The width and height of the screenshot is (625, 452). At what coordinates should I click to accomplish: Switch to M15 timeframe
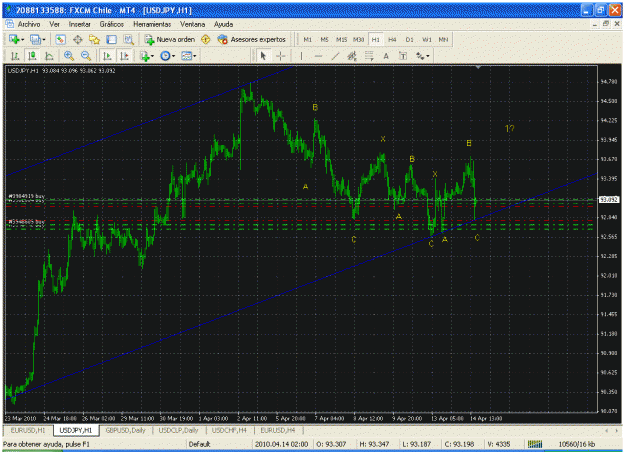[341, 39]
